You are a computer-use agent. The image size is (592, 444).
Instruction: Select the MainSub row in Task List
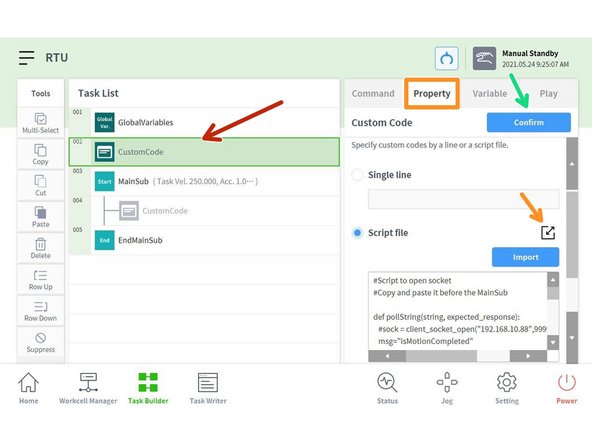coord(204,181)
